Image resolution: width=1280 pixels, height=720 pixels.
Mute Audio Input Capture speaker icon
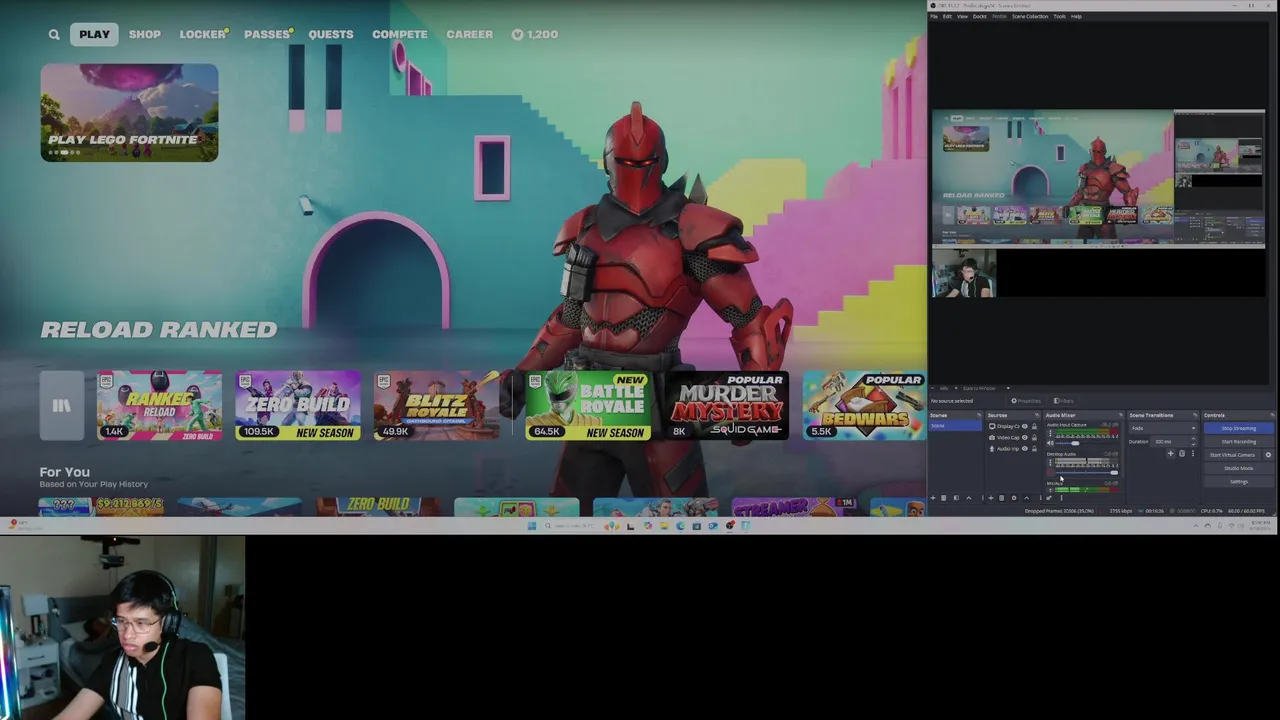[x=1050, y=443]
